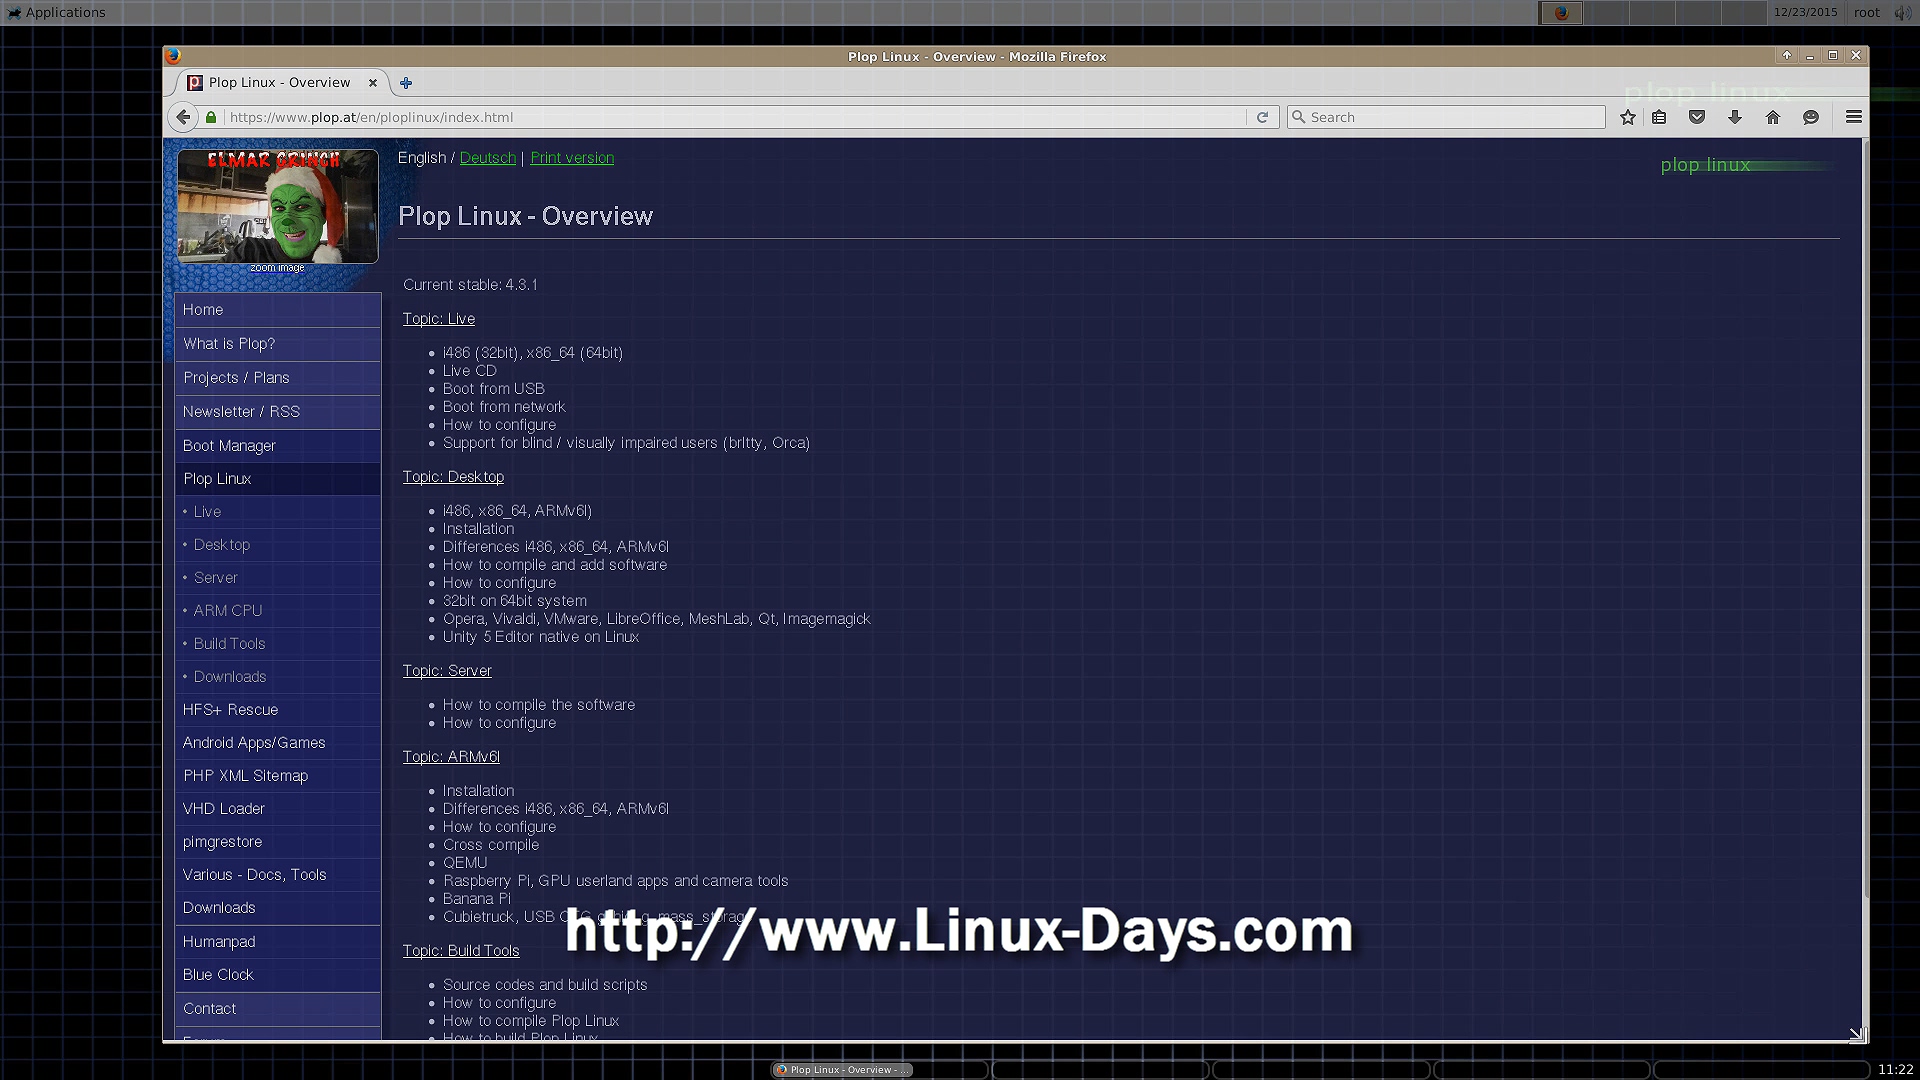Click 'Unity 5 Editor native on Linux' text

point(541,637)
